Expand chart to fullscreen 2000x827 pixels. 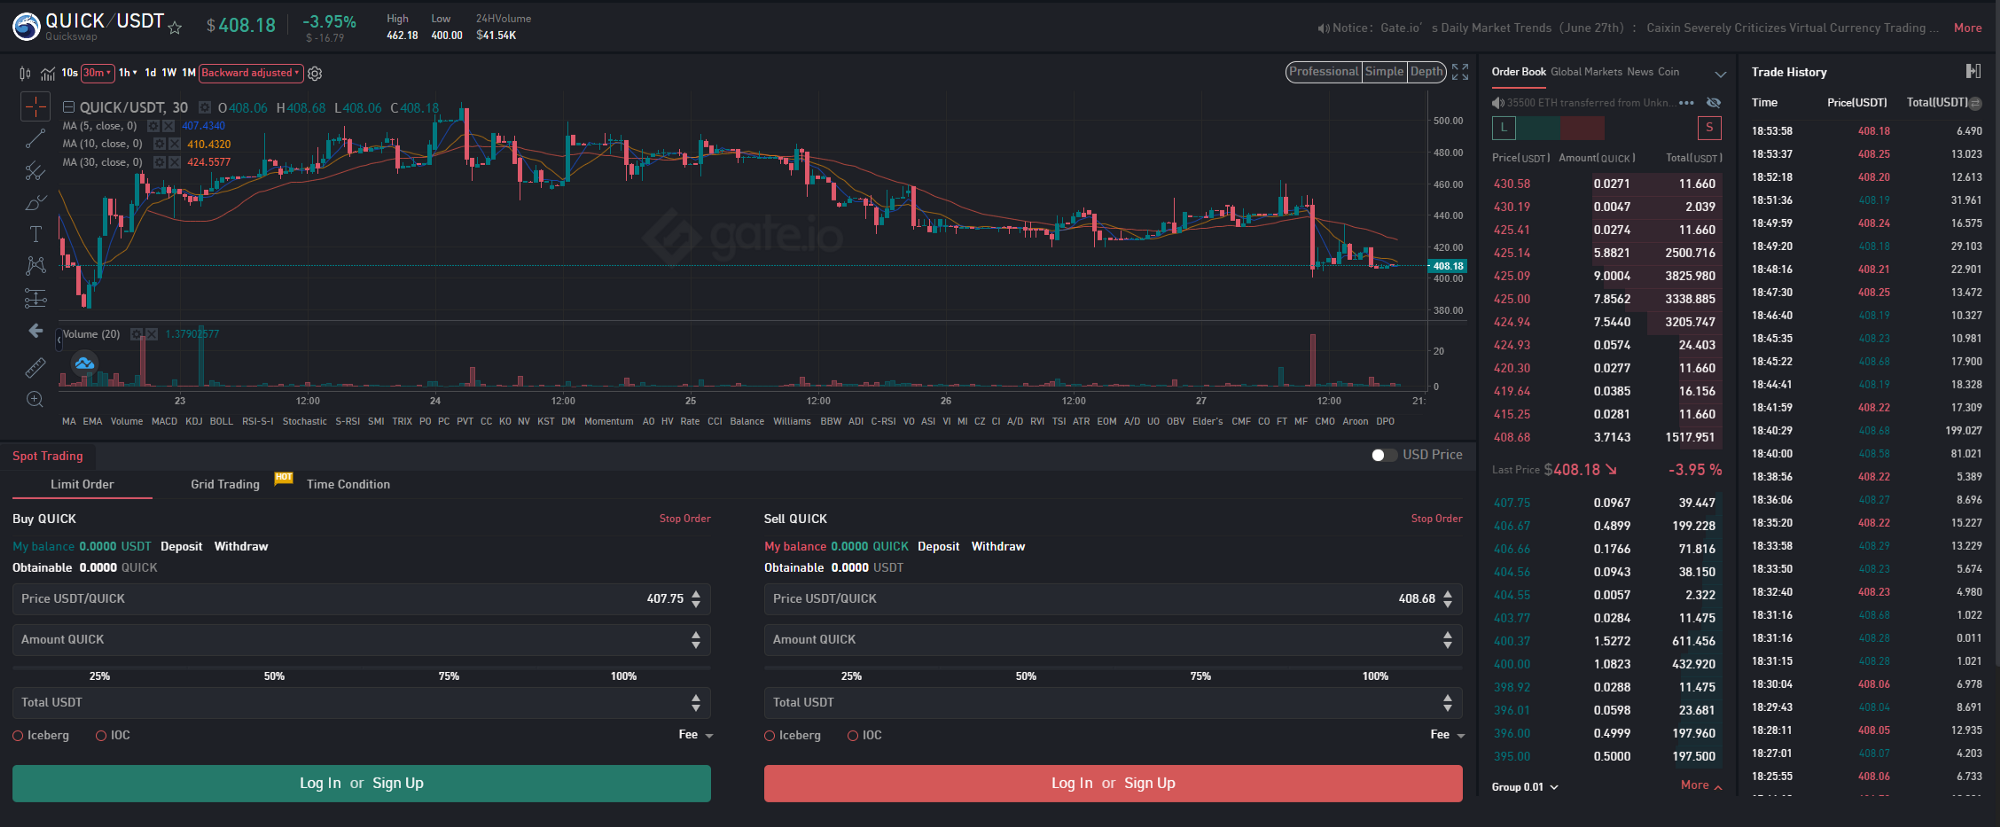point(1460,72)
